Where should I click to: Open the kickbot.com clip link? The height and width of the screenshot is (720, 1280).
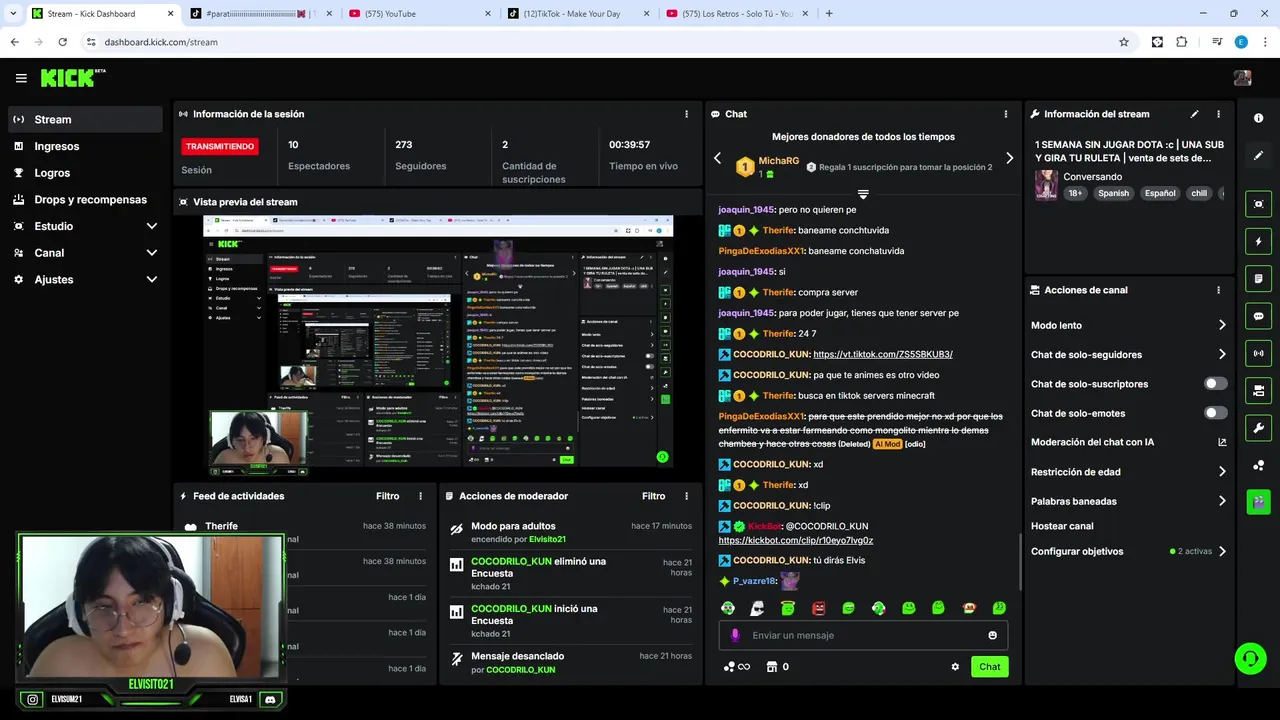pyautogui.click(x=796, y=540)
